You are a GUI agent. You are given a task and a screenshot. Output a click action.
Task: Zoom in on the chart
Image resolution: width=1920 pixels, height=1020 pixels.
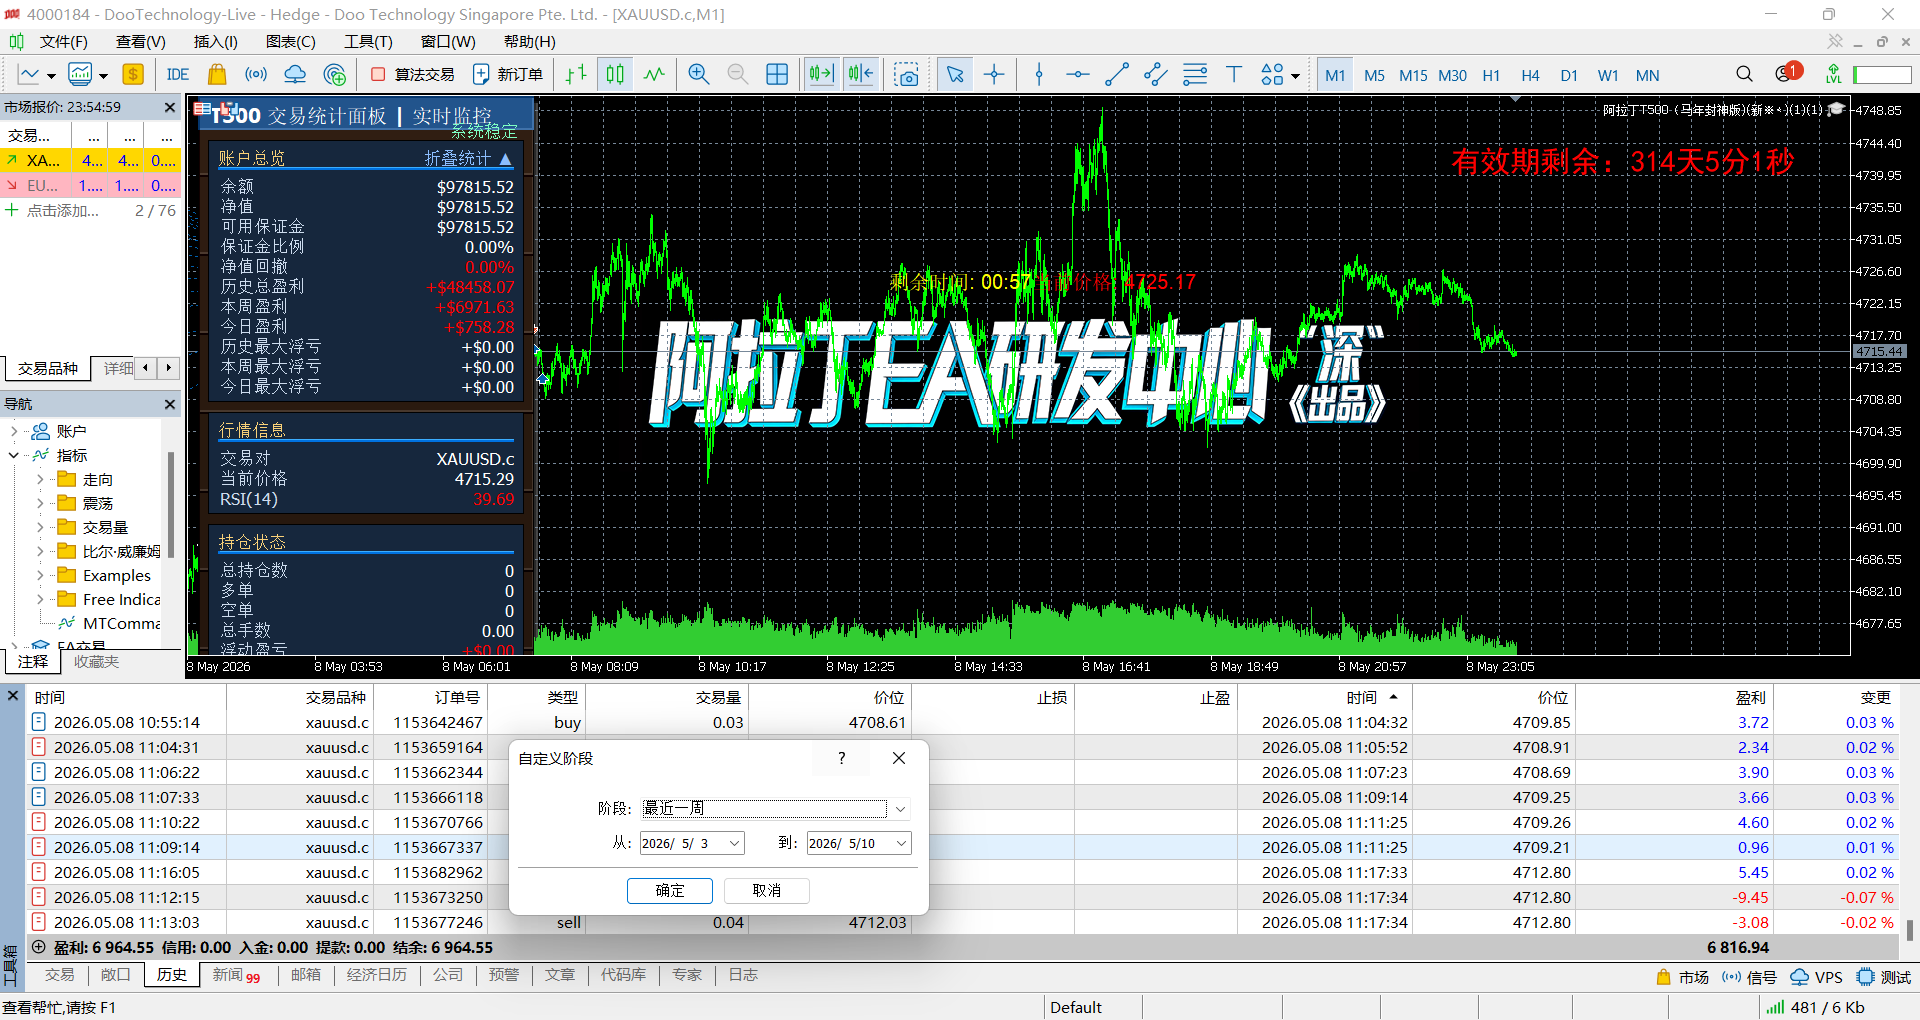[699, 75]
